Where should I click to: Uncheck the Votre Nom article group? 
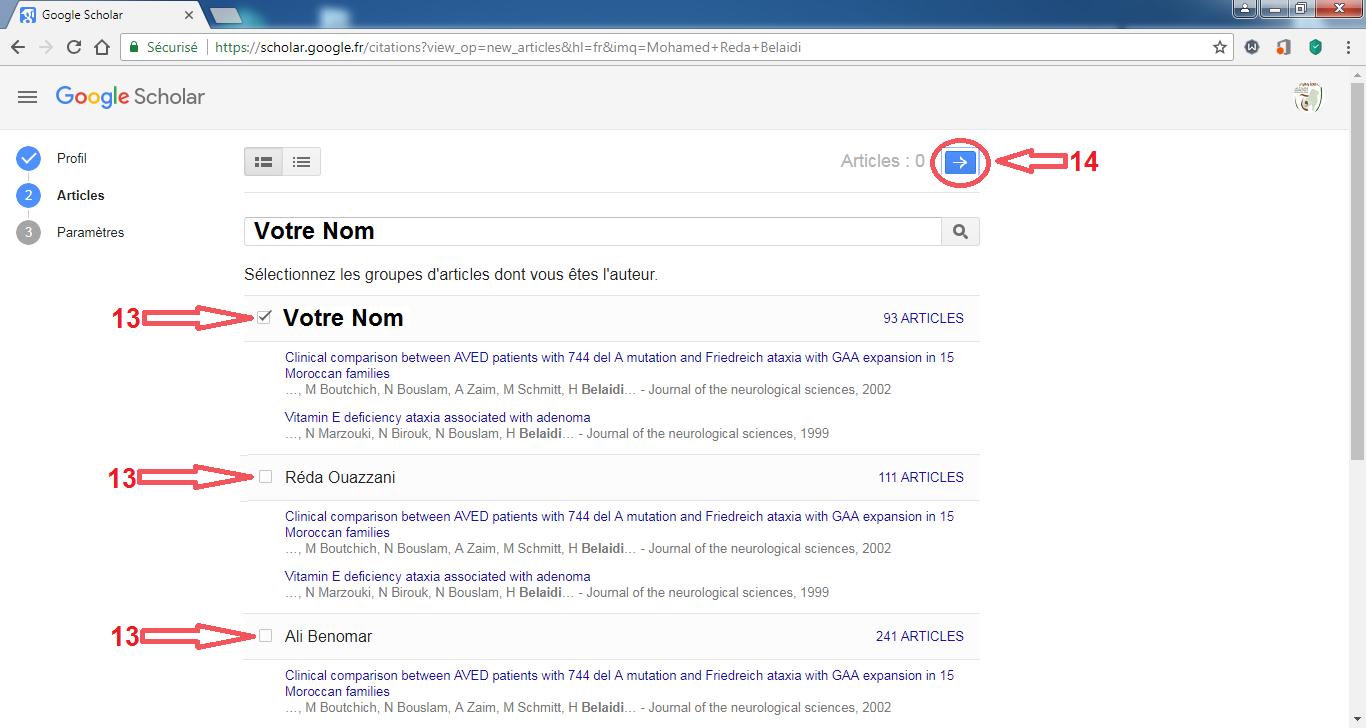[x=265, y=318]
